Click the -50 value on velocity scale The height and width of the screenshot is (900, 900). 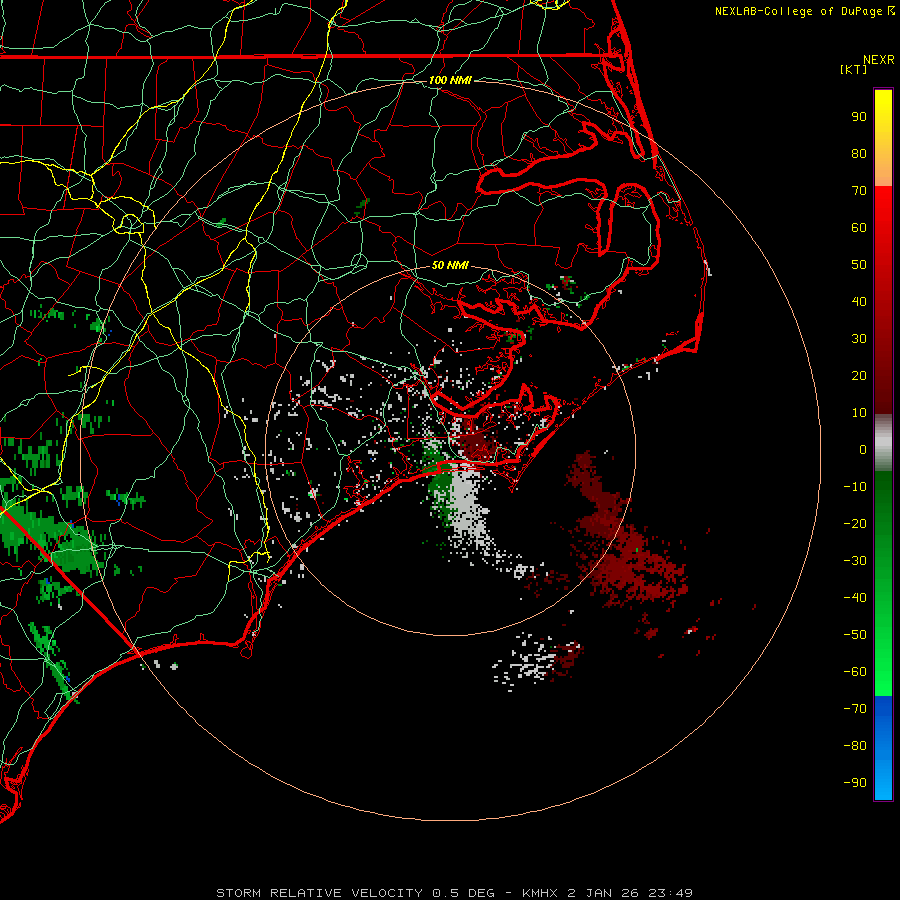coord(855,635)
